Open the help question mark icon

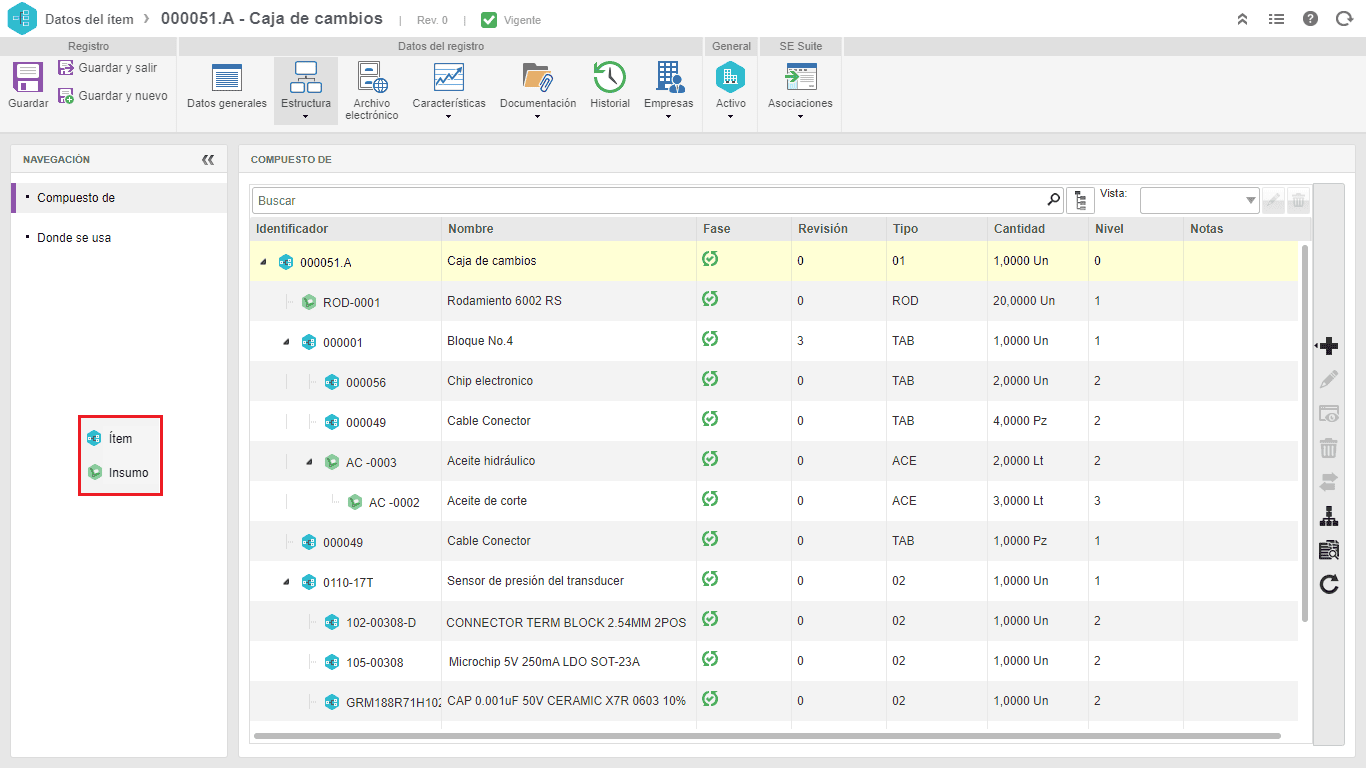pyautogui.click(x=1310, y=19)
